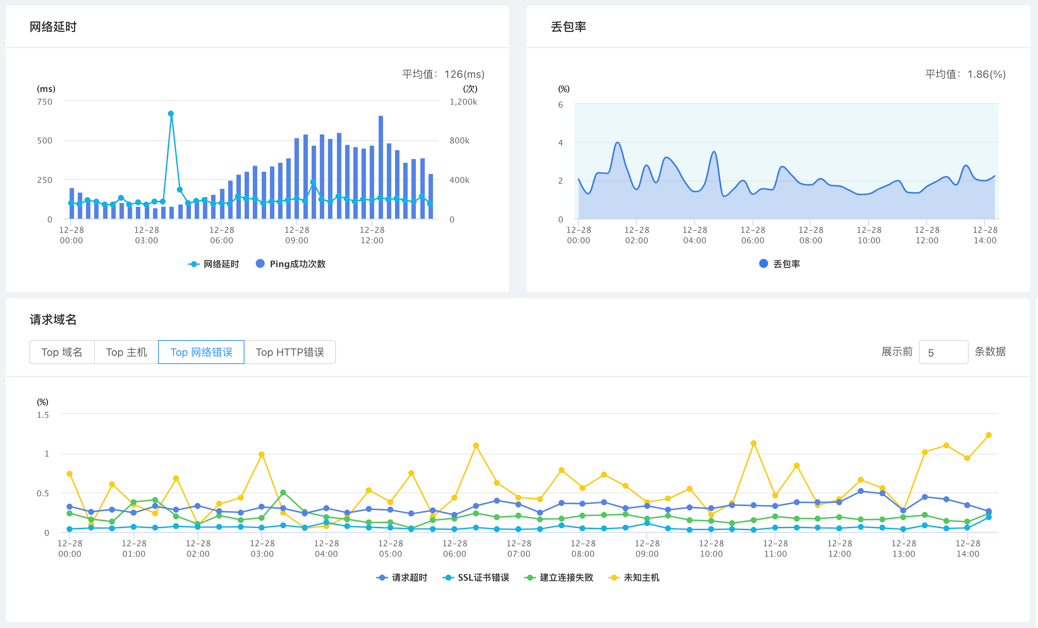Click the highest 网络延时 spike data point
The height and width of the screenshot is (628, 1038).
171,114
